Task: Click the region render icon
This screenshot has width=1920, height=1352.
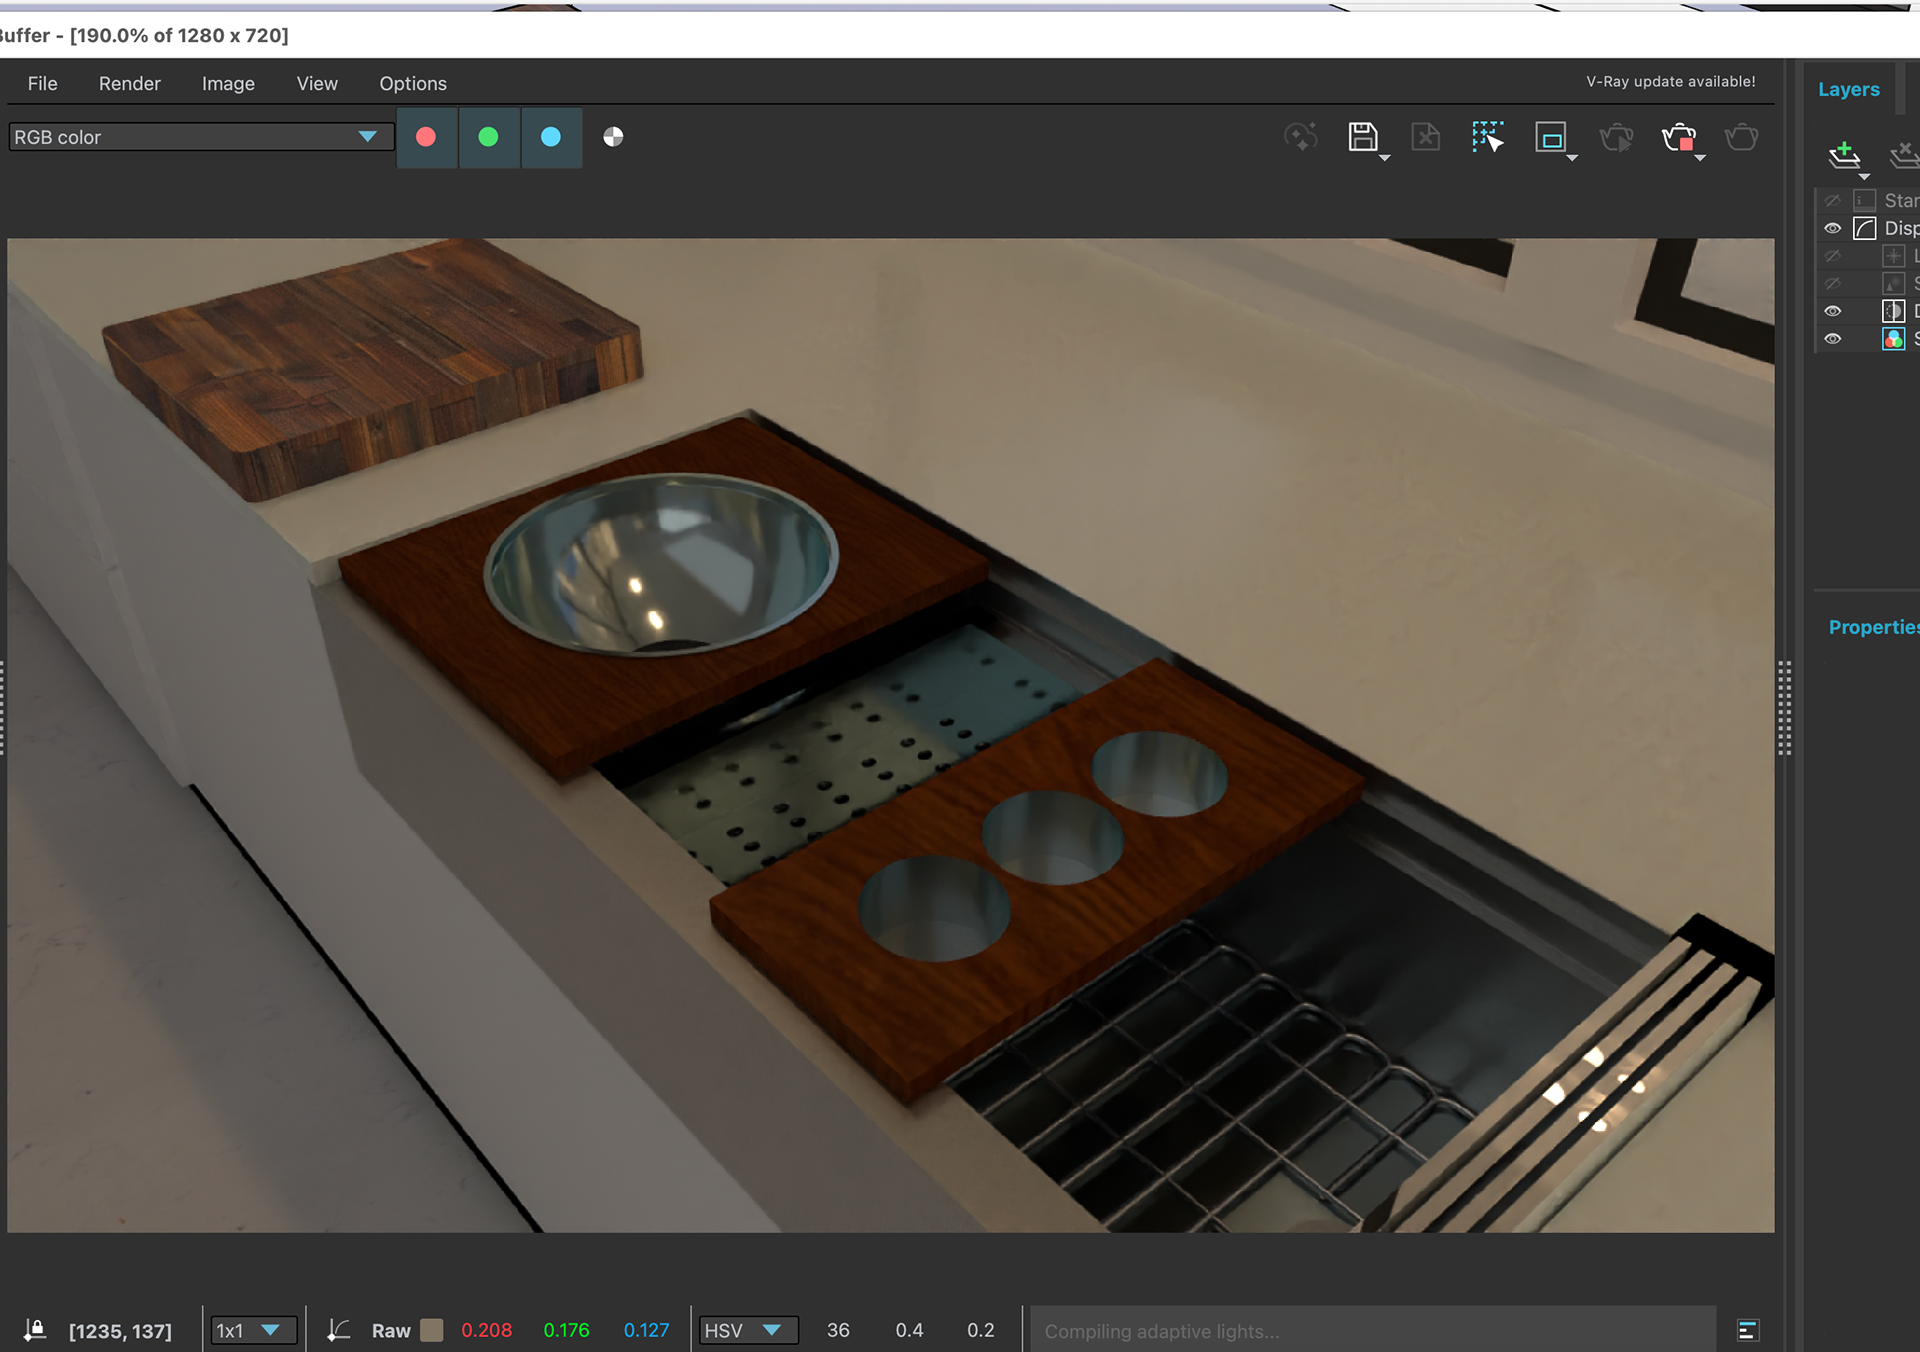Action: (1551, 137)
